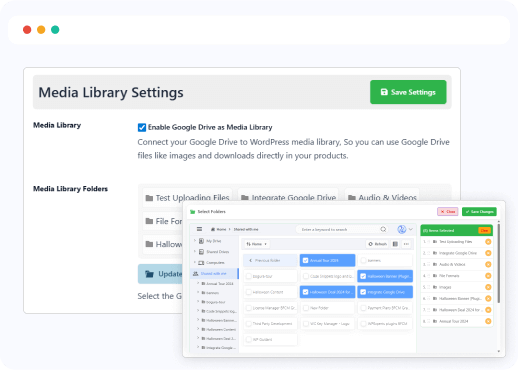Click the drag handle of Test Uploading Files row
The height and width of the screenshot is (373, 520).
pyautogui.click(x=430, y=243)
